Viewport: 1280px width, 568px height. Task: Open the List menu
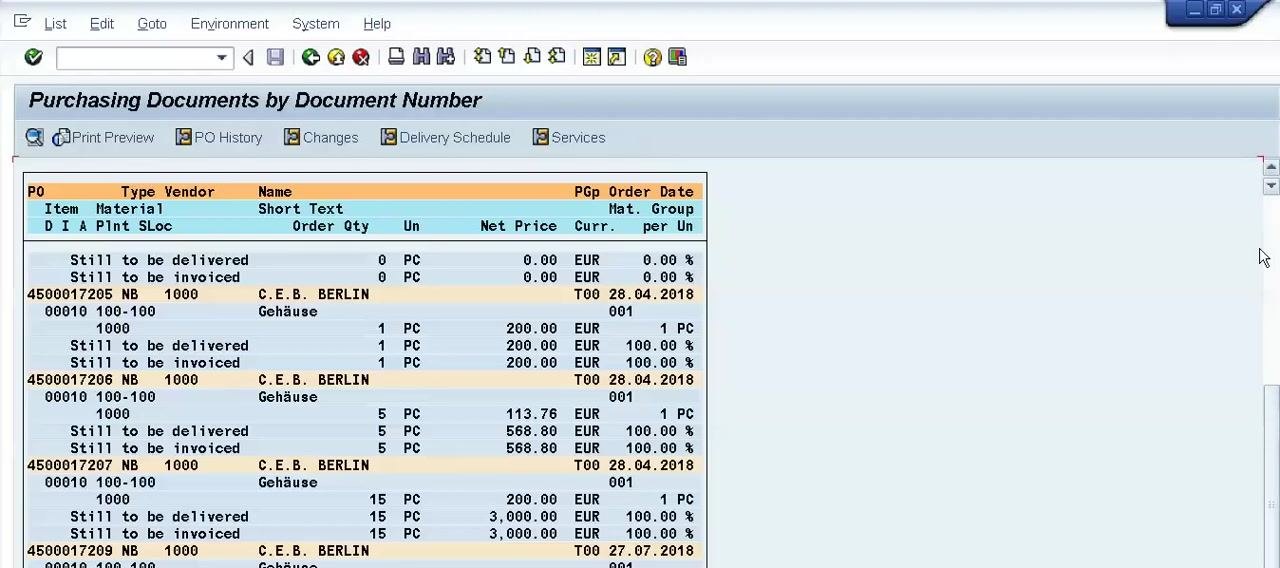55,23
